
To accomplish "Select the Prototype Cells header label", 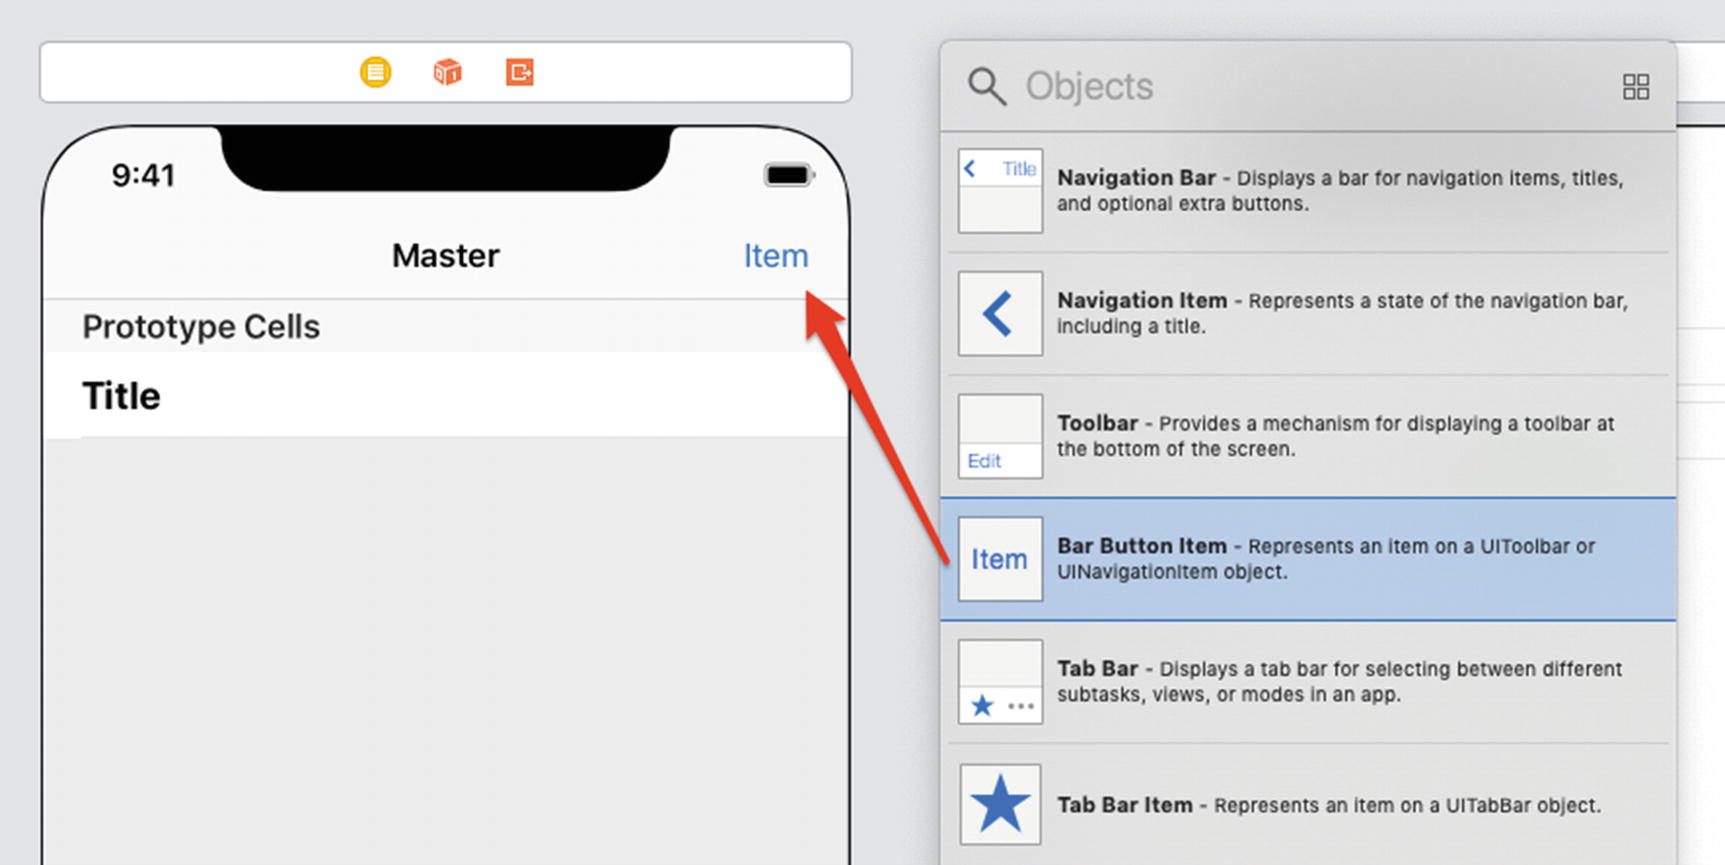I will click(x=201, y=327).
